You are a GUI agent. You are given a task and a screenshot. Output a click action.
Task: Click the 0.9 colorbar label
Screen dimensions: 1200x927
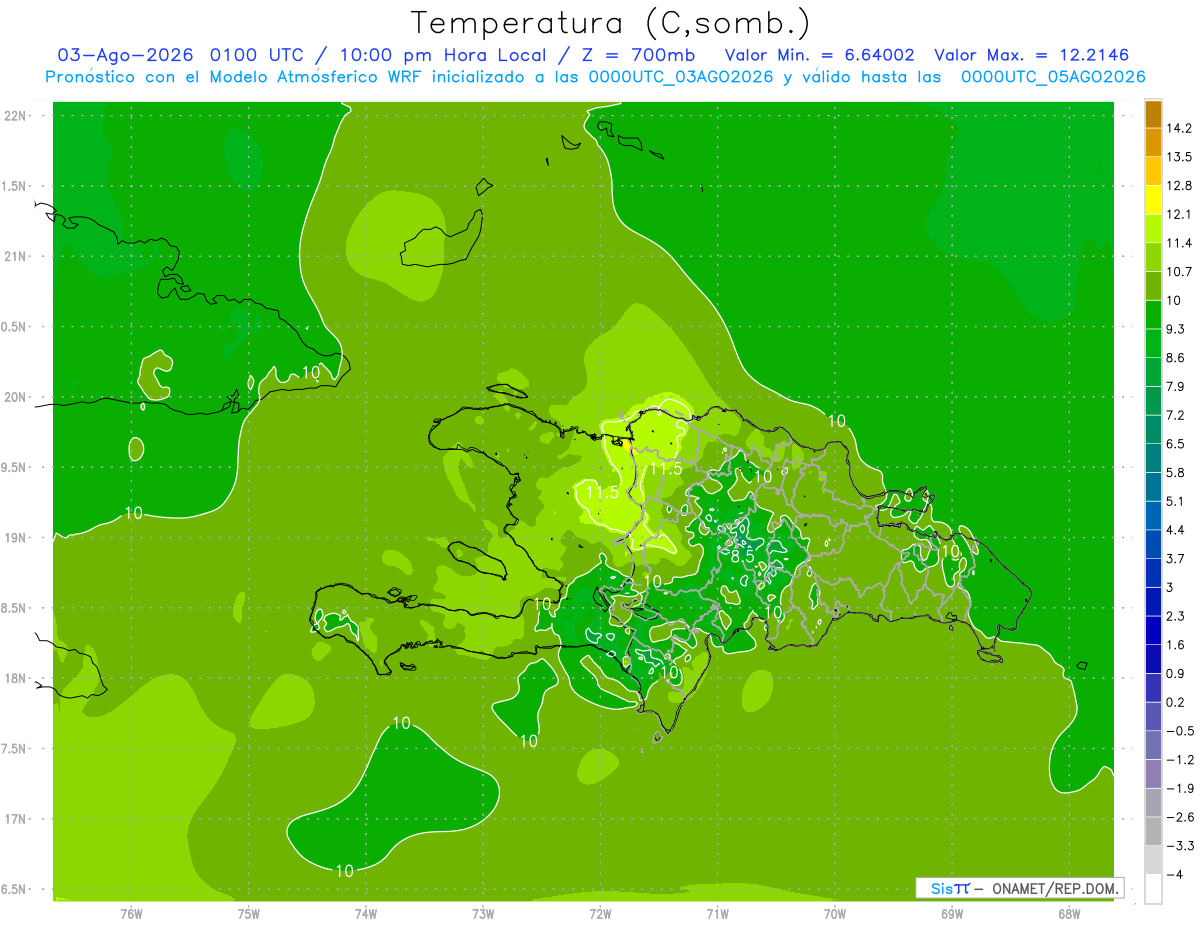pos(1176,673)
